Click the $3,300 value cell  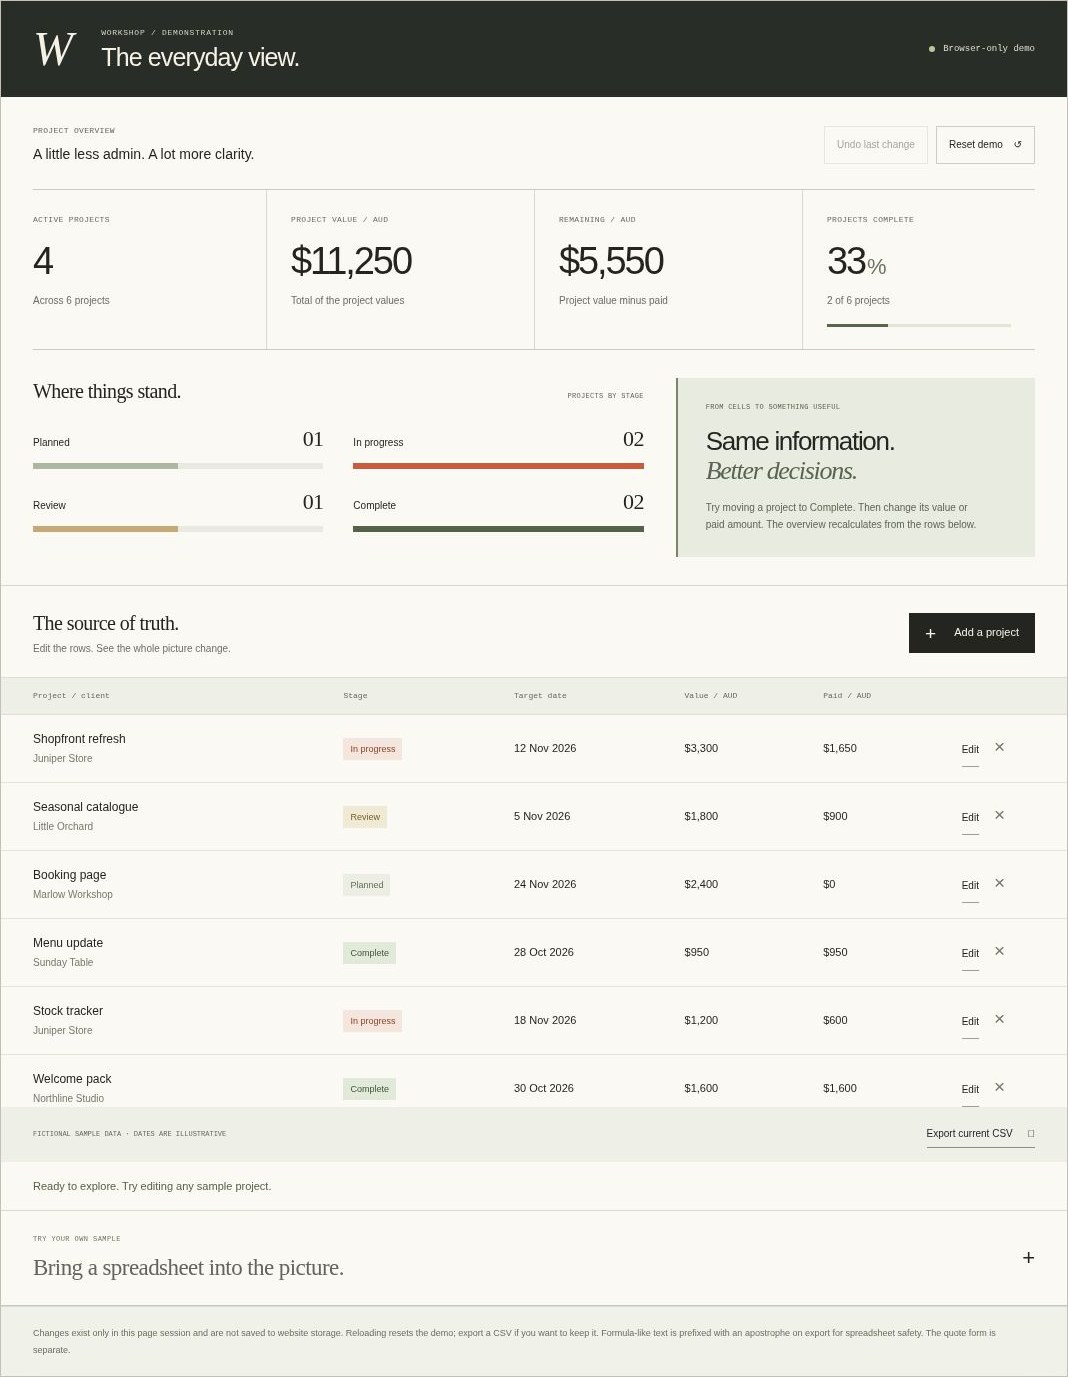click(701, 748)
